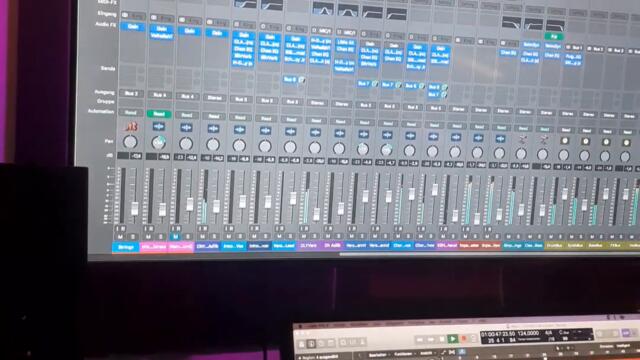Toggle input monitoring I on Strings channel
Viewport: 640px width, 360px height.
118,228
